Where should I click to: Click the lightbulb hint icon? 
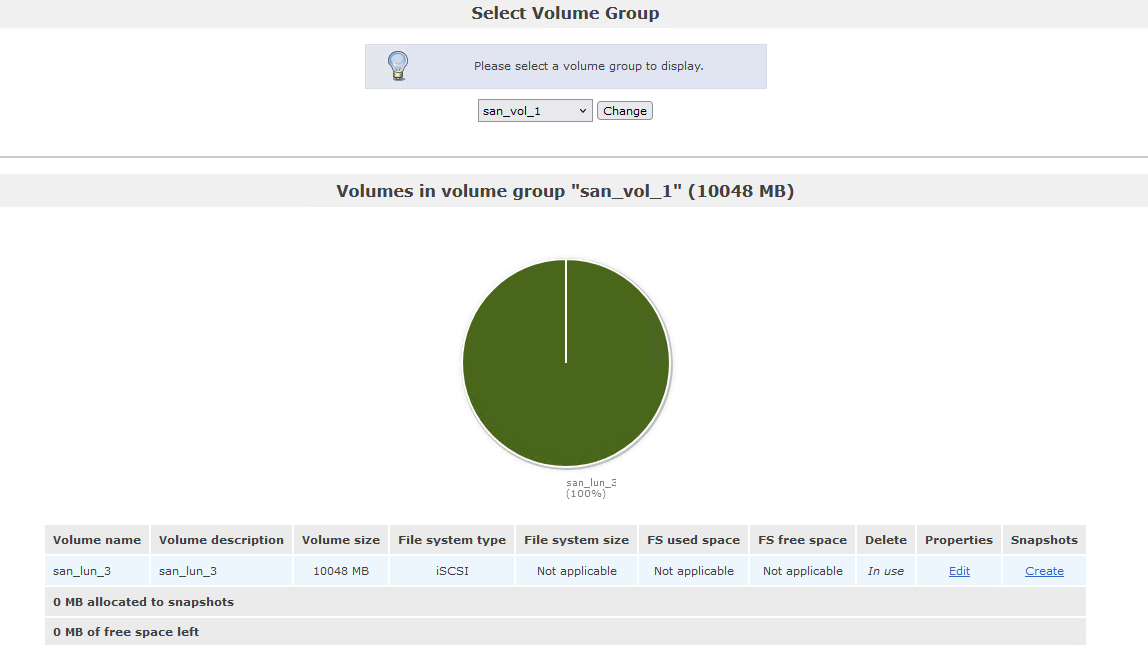(398, 66)
